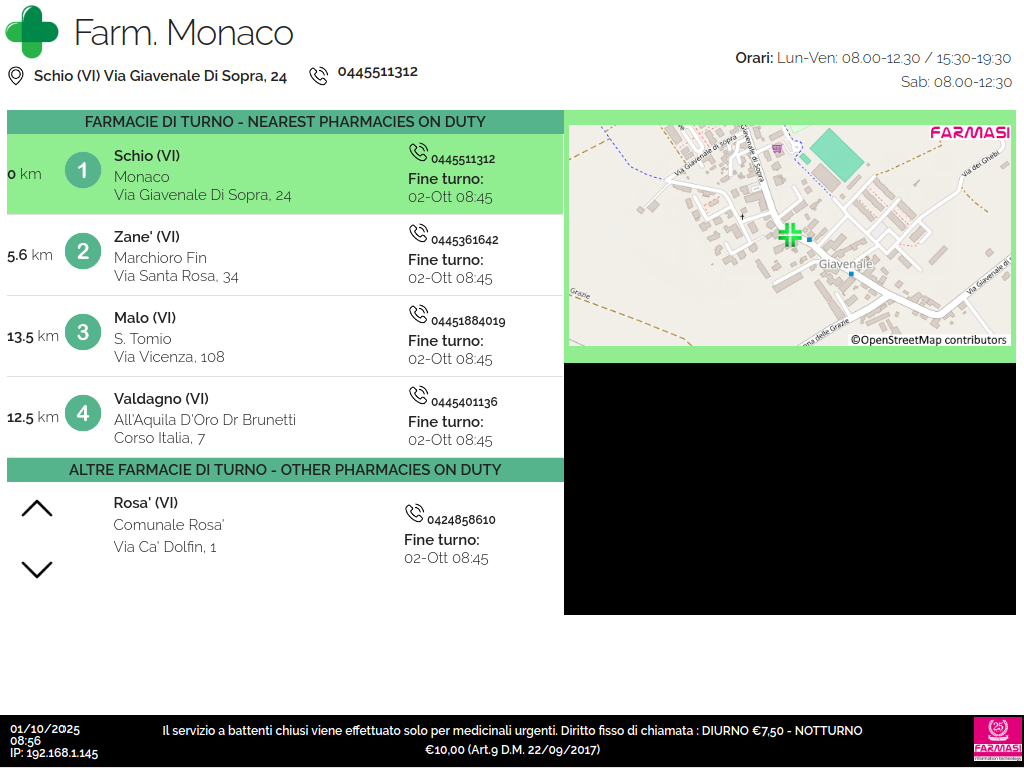Select the number 2 circle badge

click(x=83, y=251)
